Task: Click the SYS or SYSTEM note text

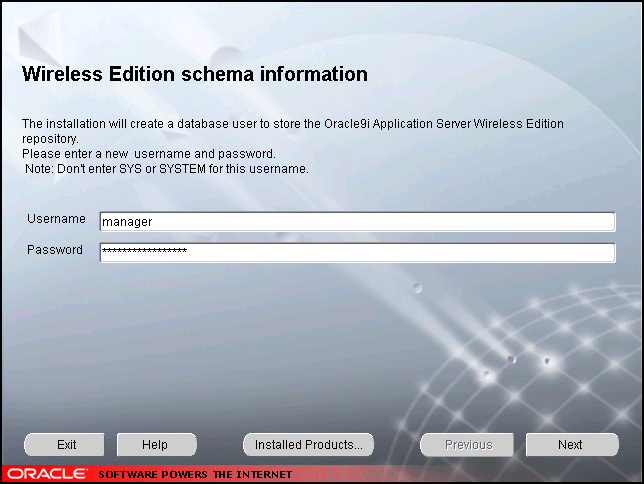Action: click(x=167, y=169)
